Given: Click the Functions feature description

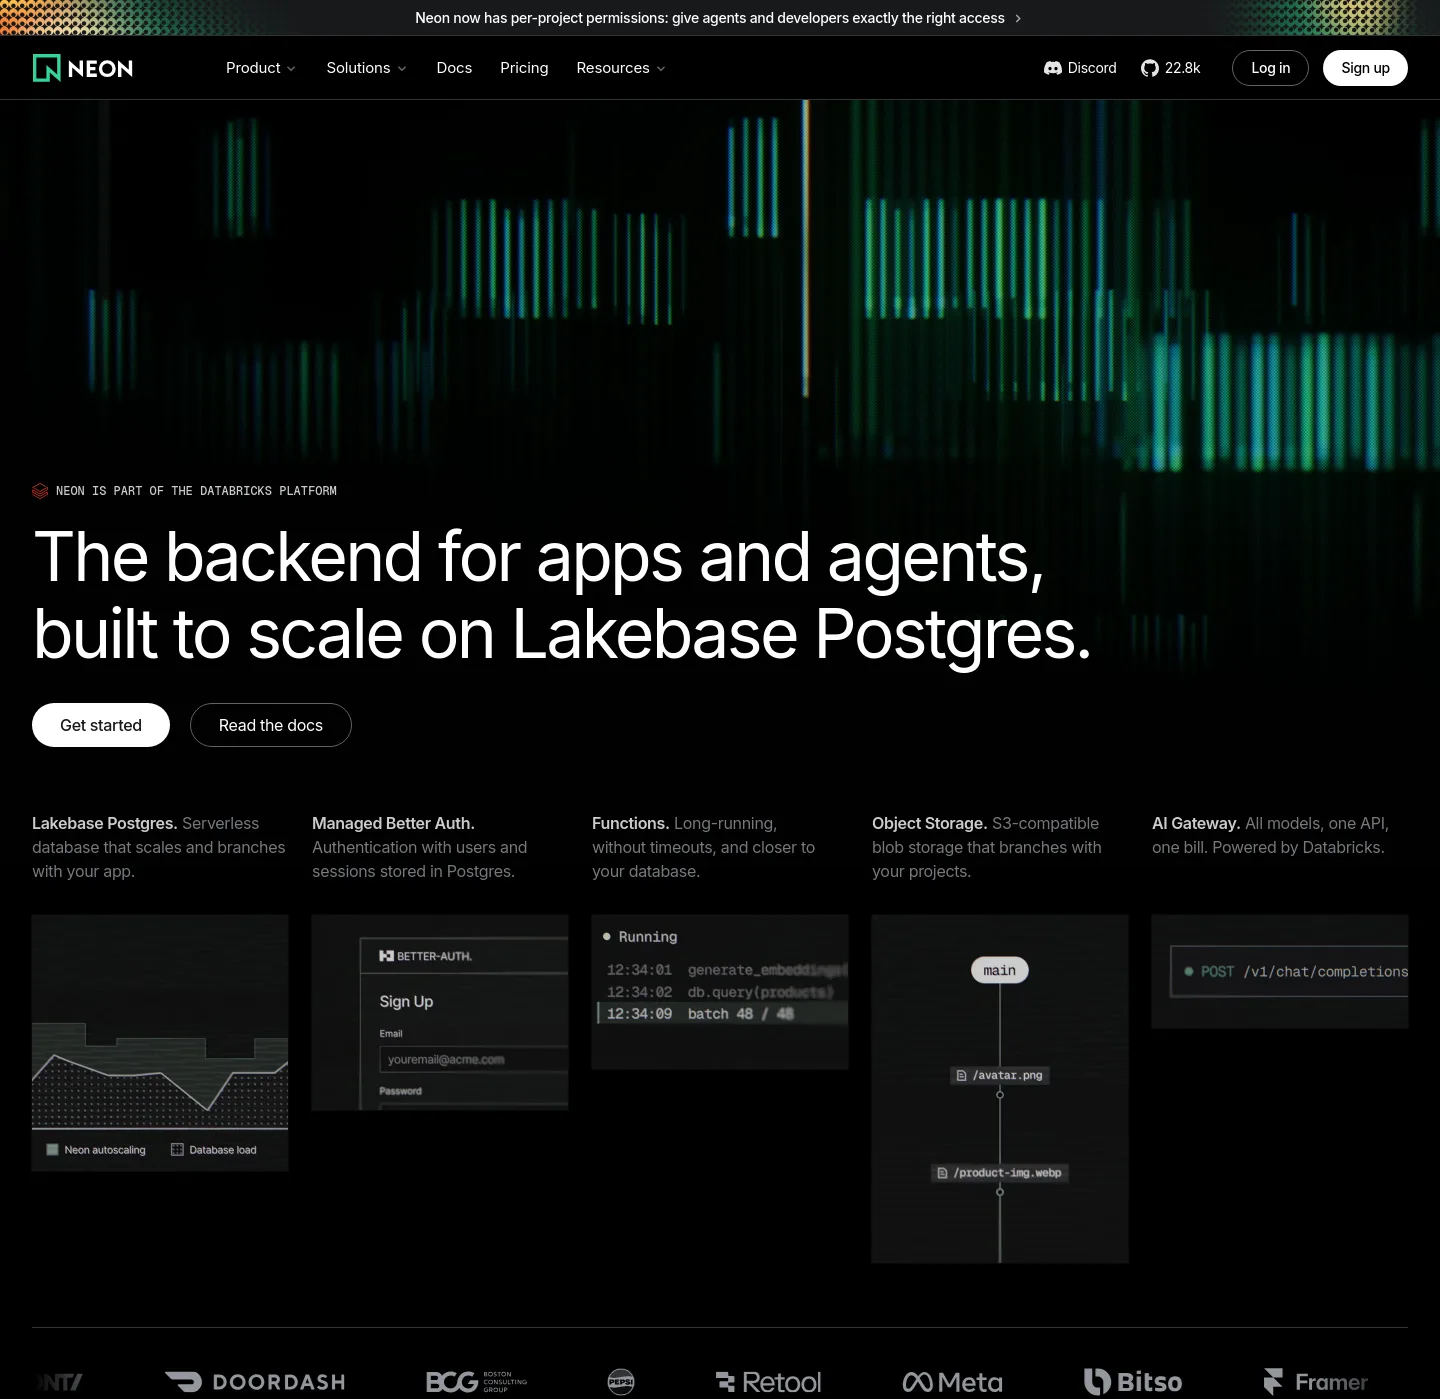Looking at the screenshot, I should (703, 847).
